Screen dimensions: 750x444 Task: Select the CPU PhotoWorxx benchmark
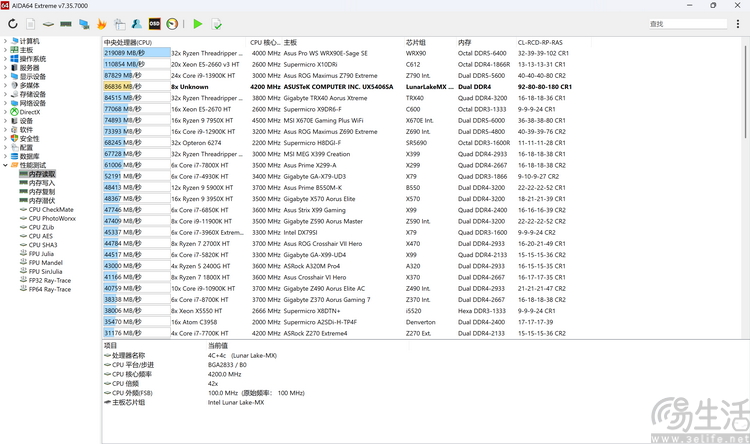[x=52, y=218]
